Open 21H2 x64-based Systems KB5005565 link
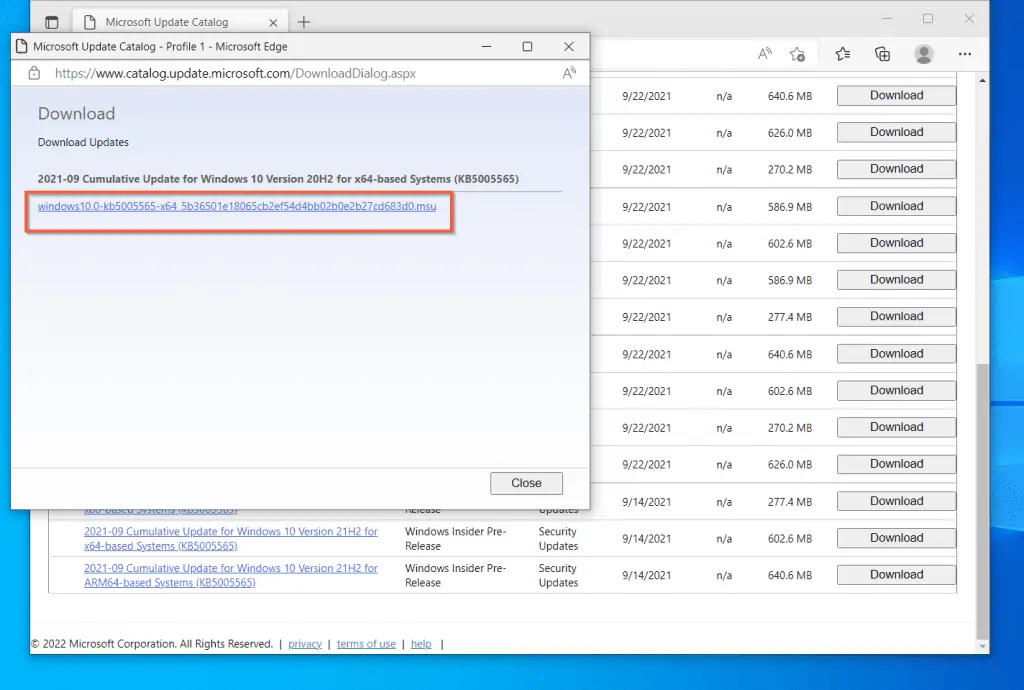Screen dimensions: 1024x690 [231, 539]
